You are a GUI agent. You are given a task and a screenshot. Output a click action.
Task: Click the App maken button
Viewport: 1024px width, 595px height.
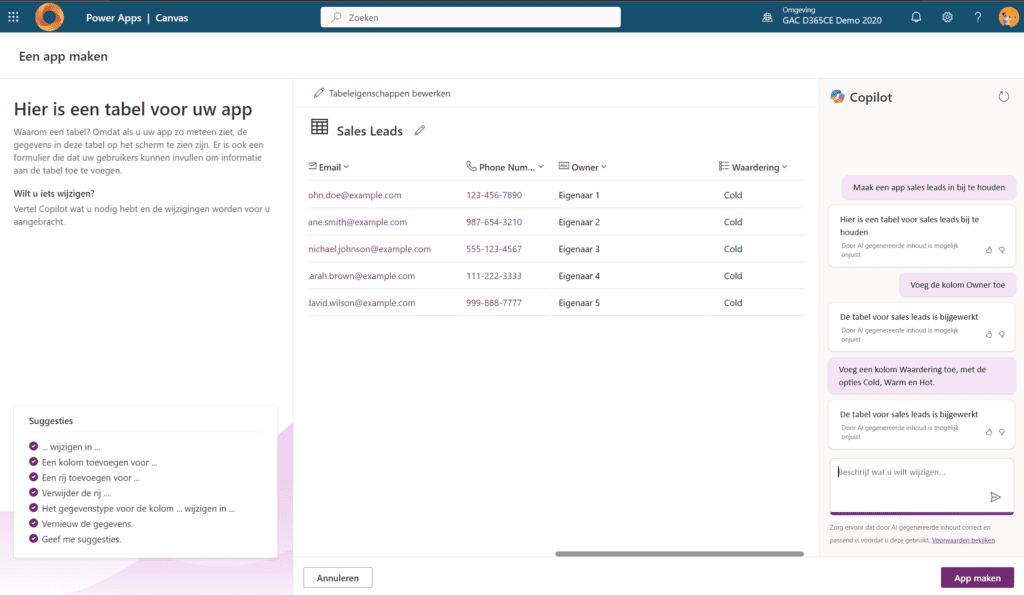pyautogui.click(x=977, y=578)
